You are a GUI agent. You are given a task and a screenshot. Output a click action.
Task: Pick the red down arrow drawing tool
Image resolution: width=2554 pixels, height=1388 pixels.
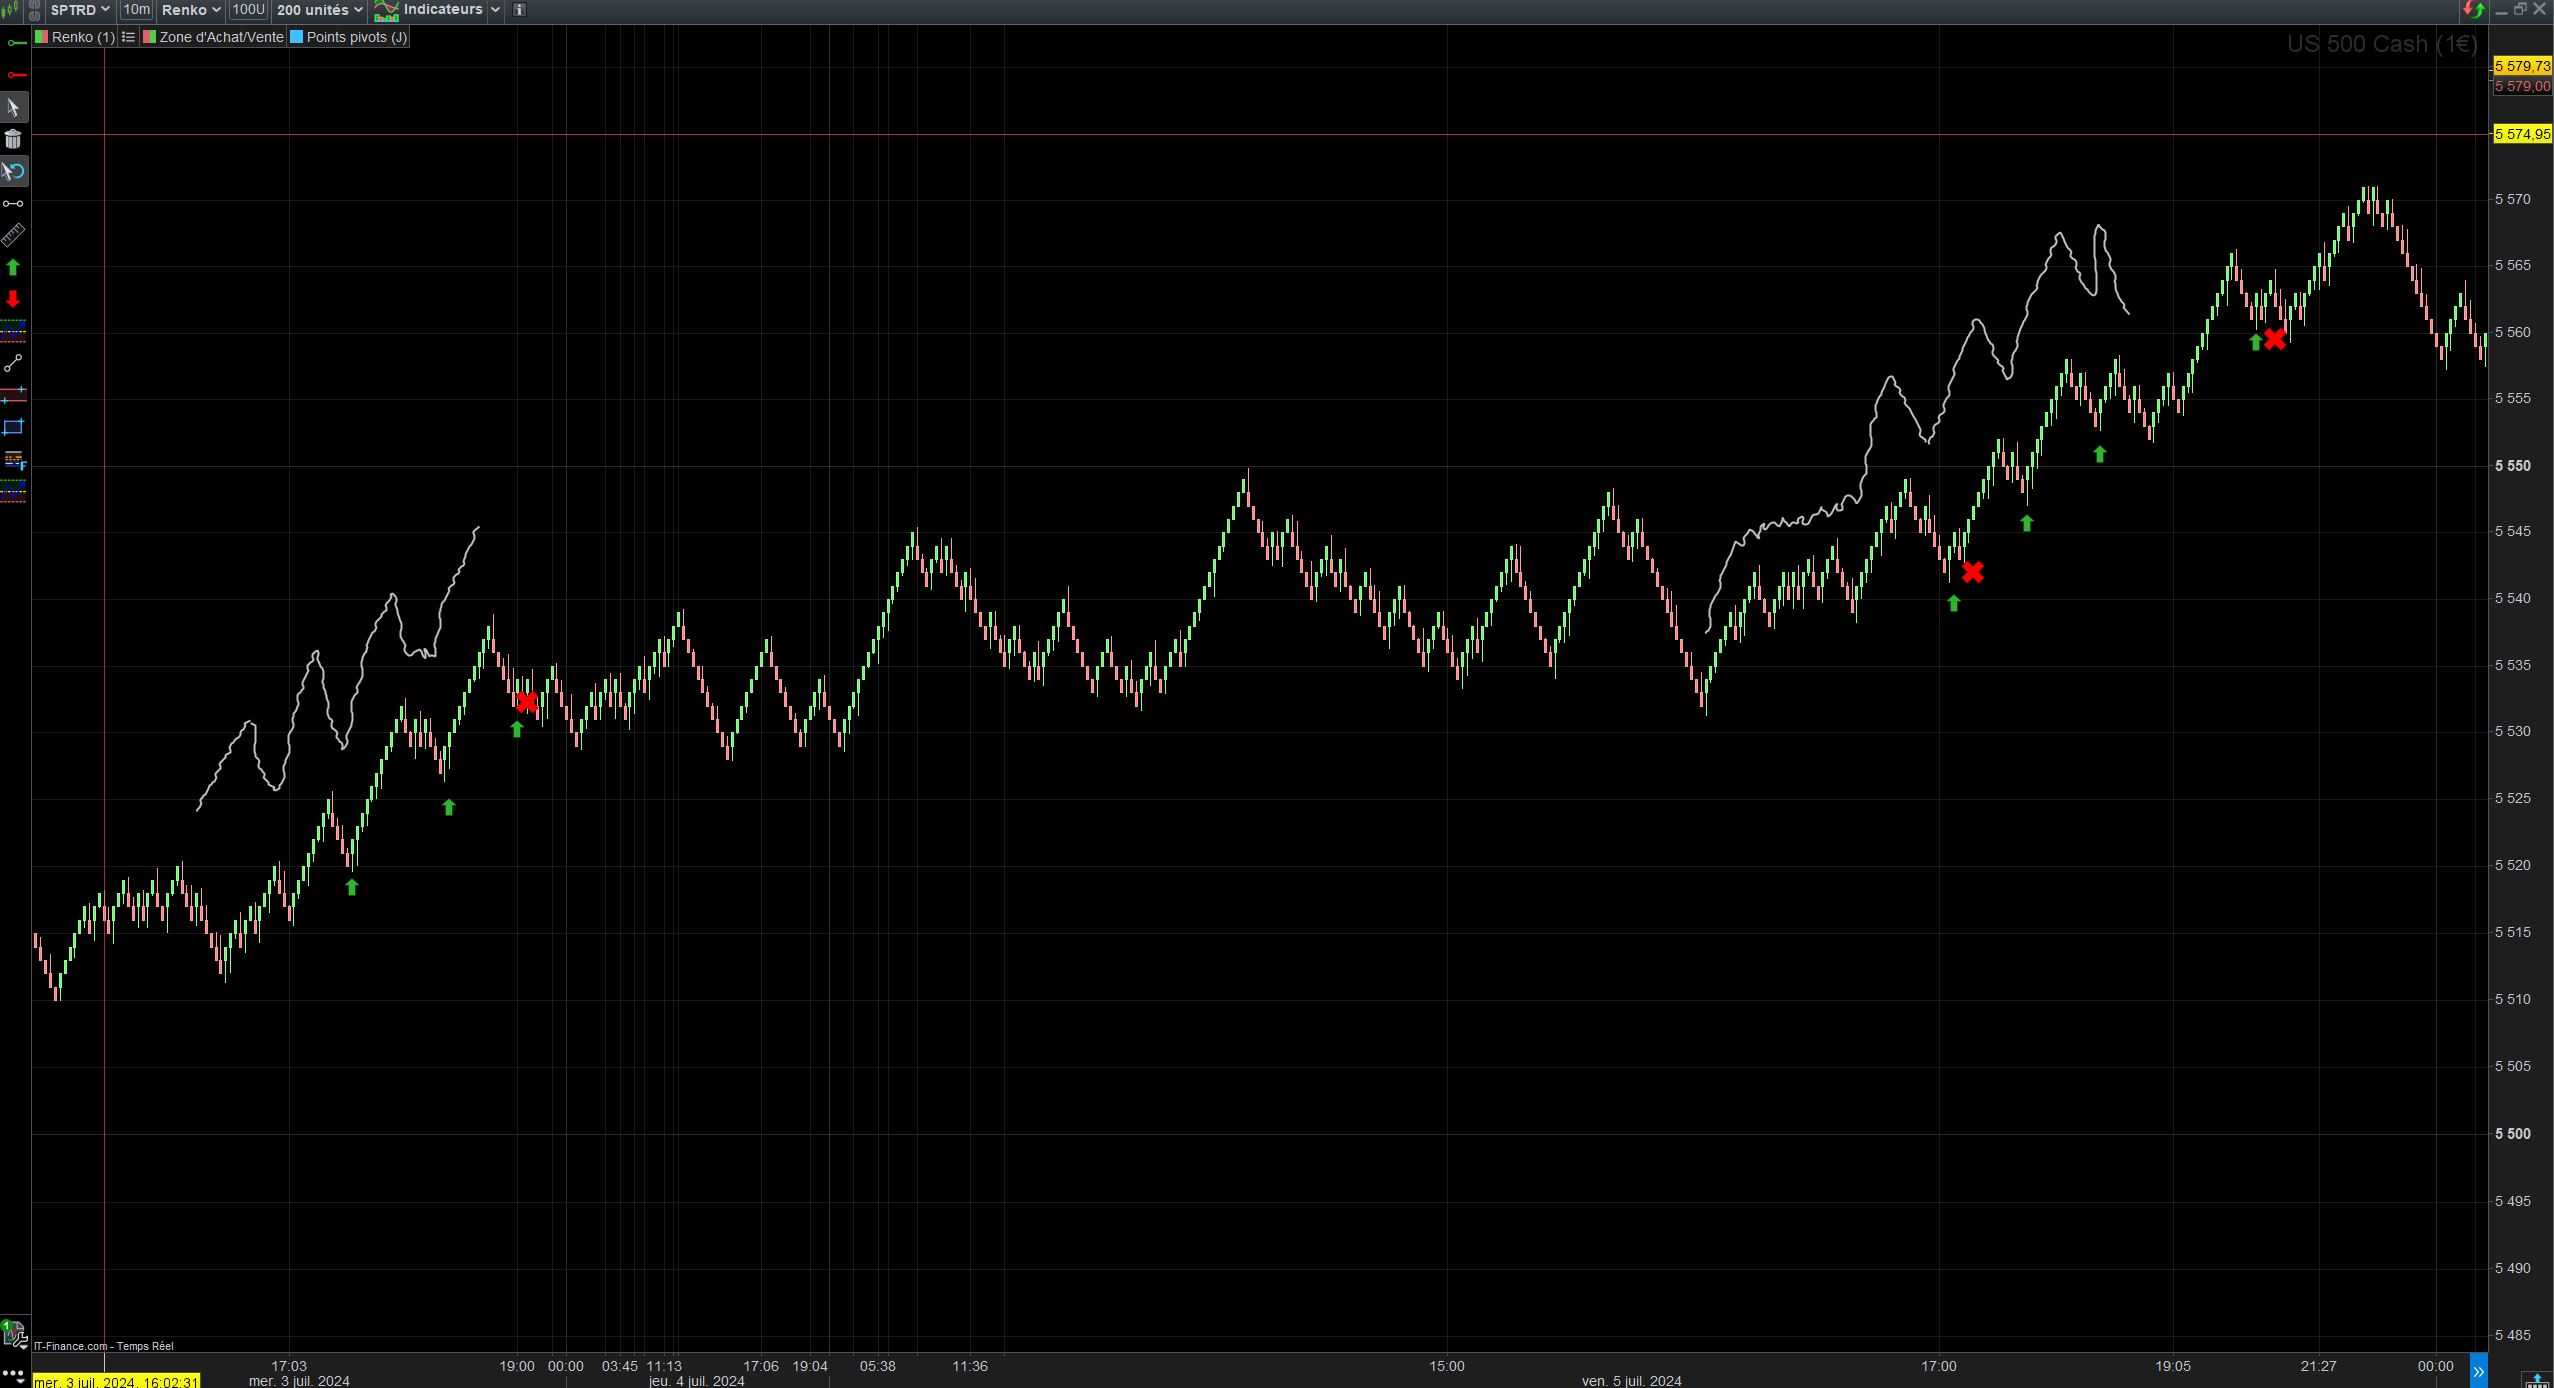pos(13,299)
